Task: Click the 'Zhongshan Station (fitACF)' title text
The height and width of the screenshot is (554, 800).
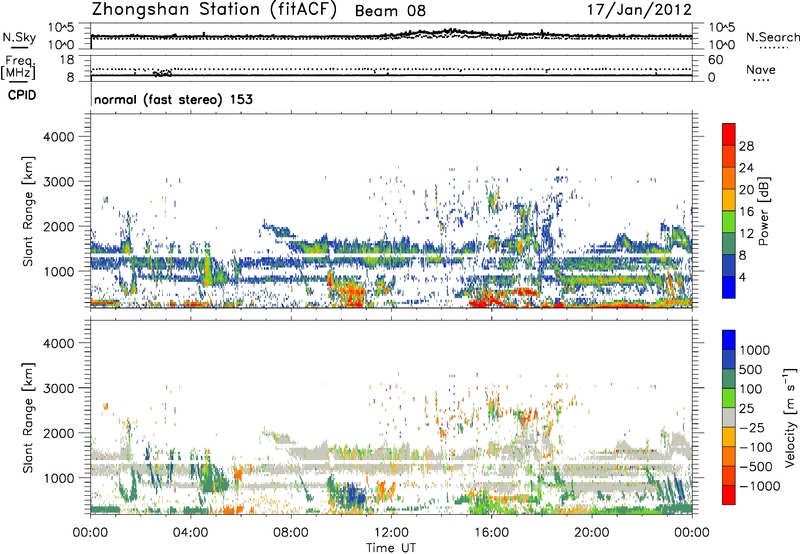Action: click(x=214, y=10)
